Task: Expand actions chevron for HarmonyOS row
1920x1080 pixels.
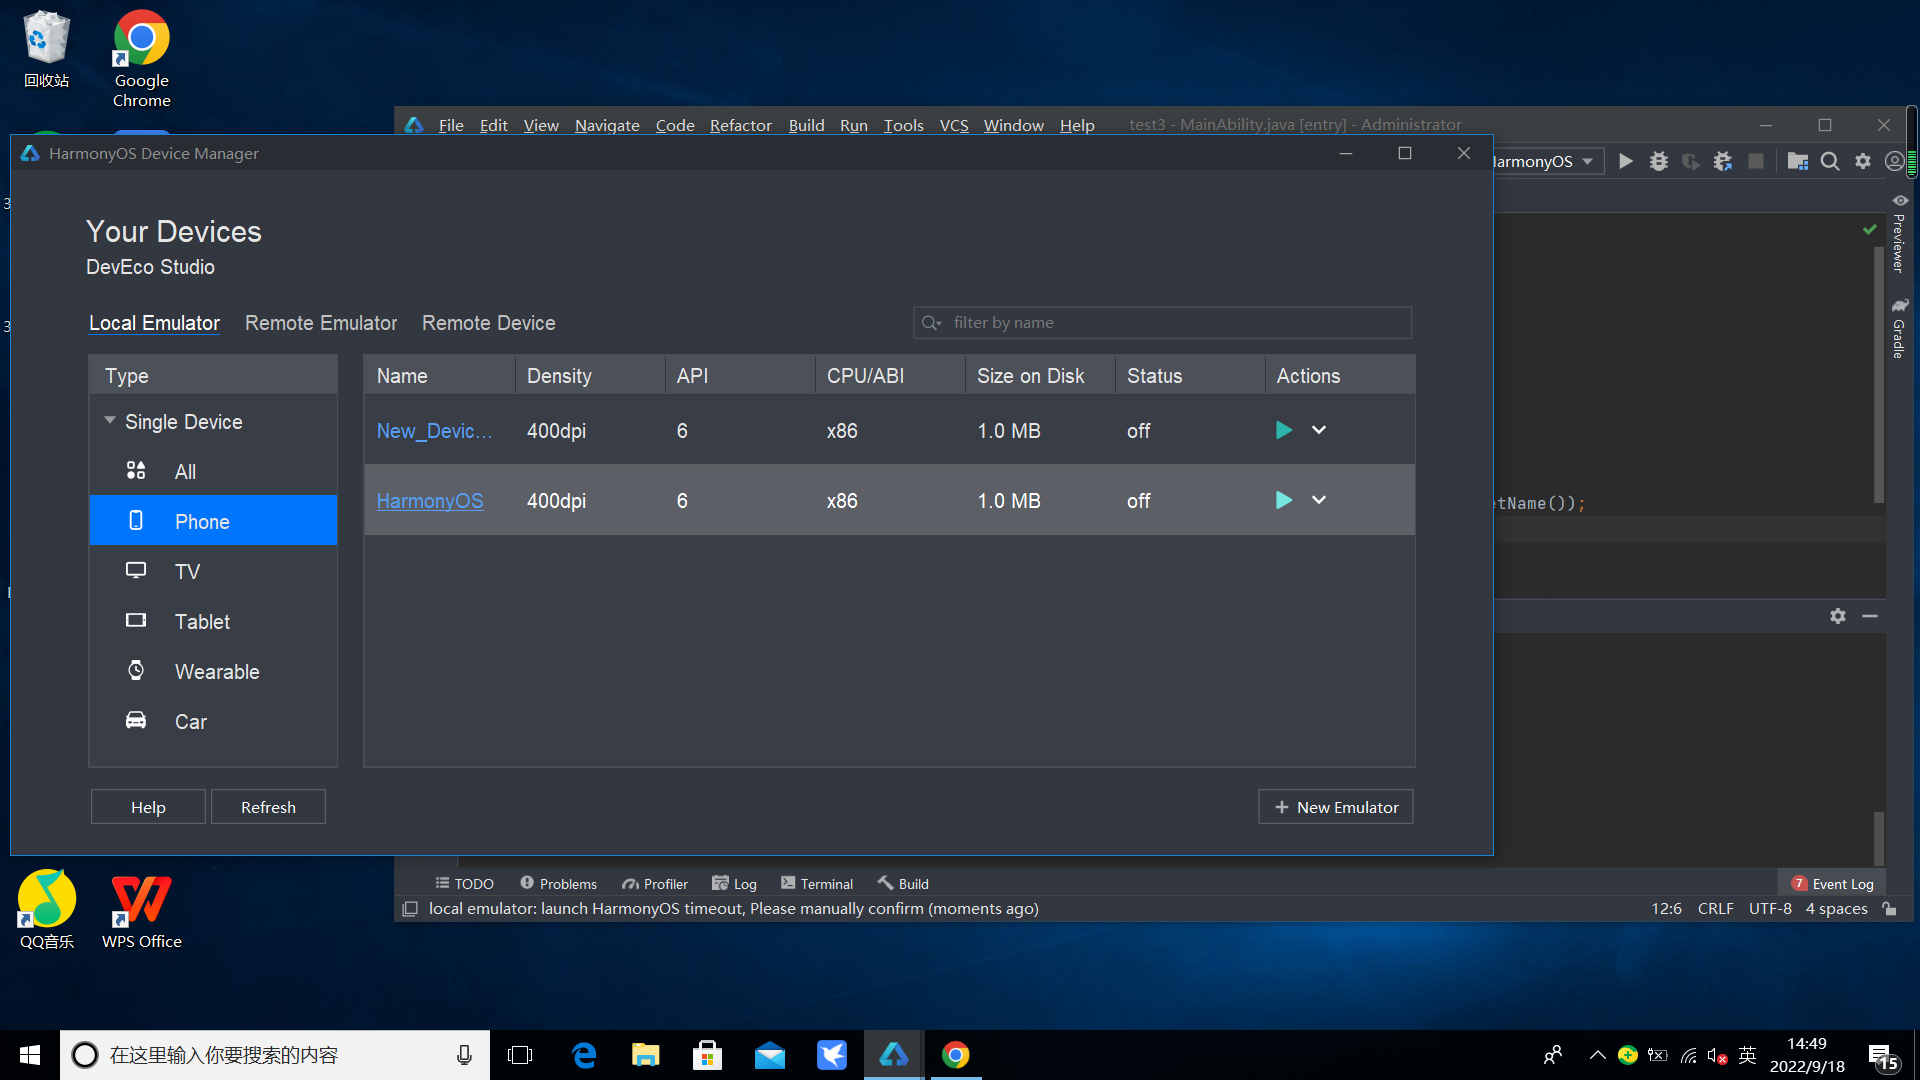Action: (1319, 501)
